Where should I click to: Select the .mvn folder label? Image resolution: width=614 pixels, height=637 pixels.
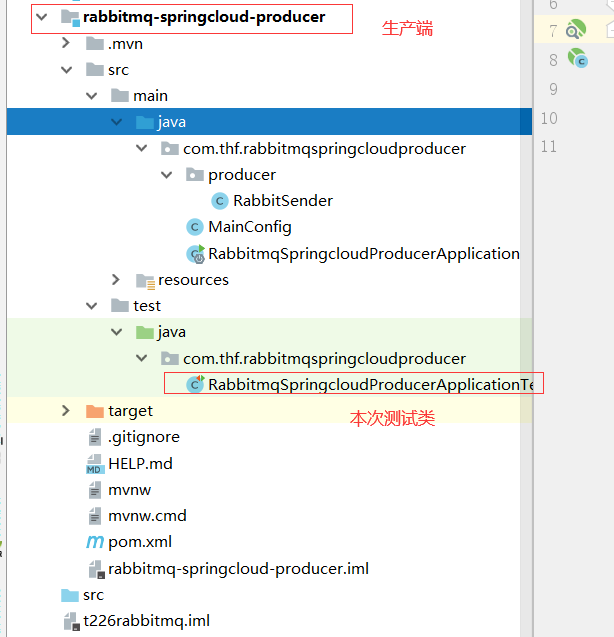[x=126, y=44]
